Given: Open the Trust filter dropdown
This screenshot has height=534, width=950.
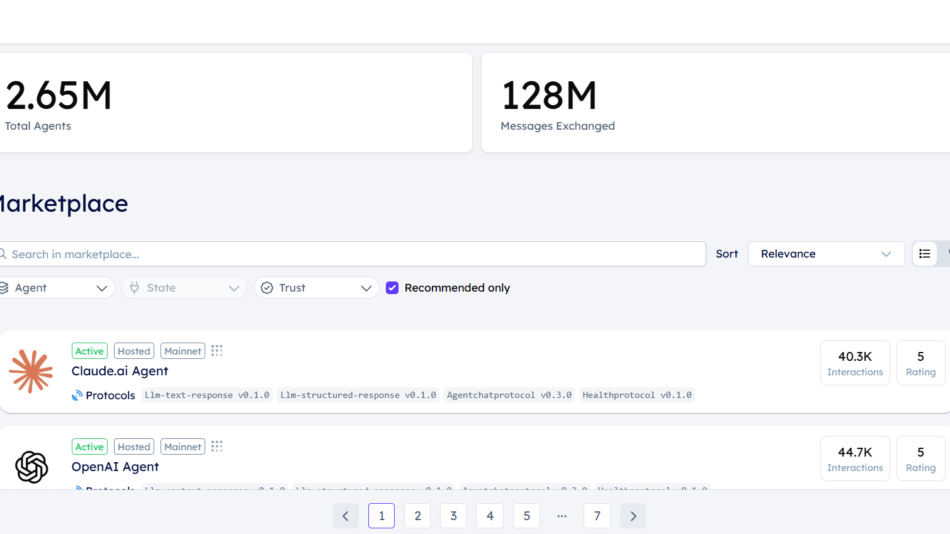Looking at the screenshot, I should click(315, 288).
